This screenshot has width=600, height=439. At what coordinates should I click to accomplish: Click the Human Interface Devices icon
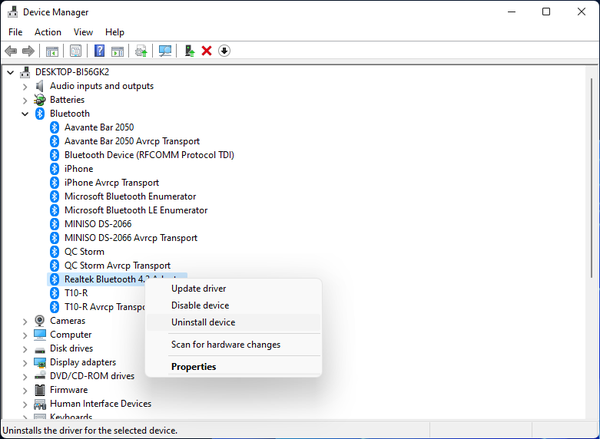click(x=39, y=403)
